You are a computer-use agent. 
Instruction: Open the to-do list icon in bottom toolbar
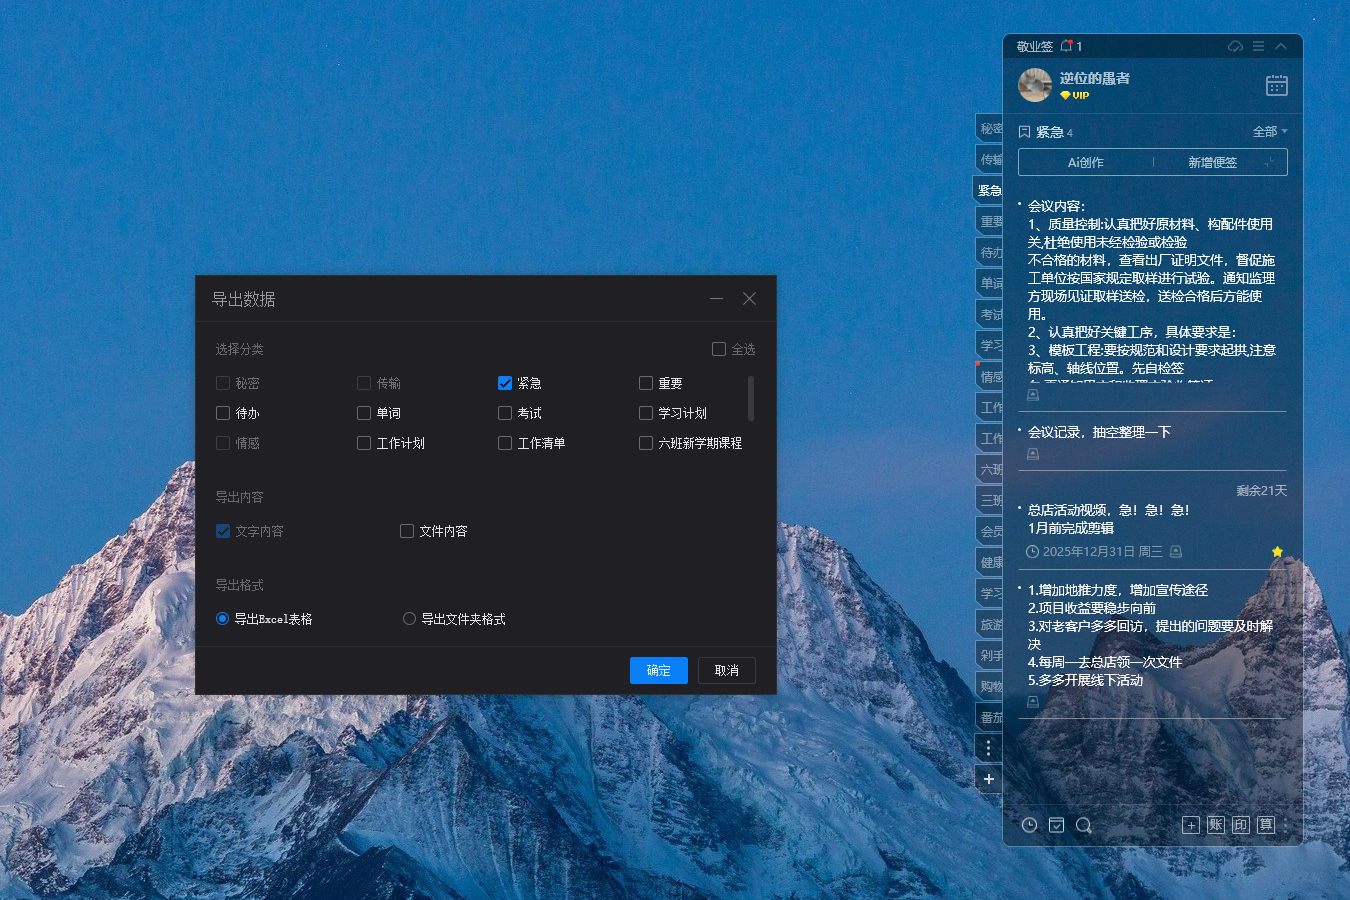point(1055,824)
